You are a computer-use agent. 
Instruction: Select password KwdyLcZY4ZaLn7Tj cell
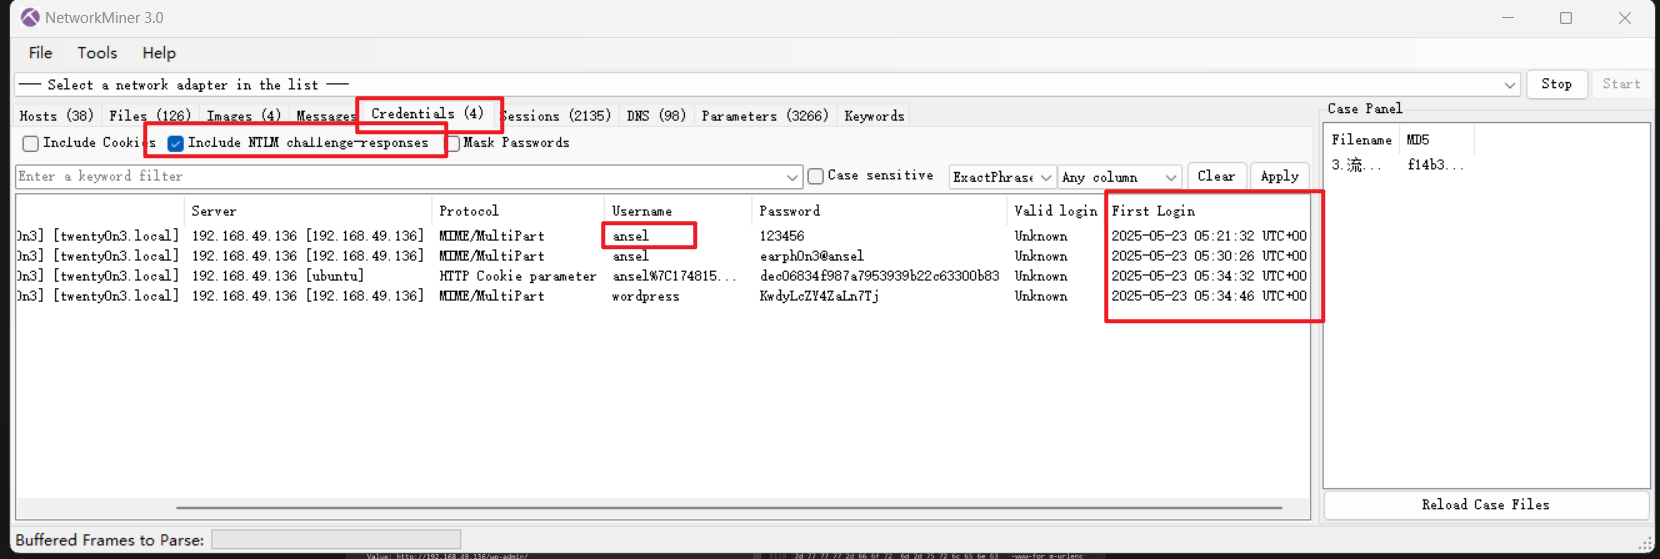(x=819, y=296)
